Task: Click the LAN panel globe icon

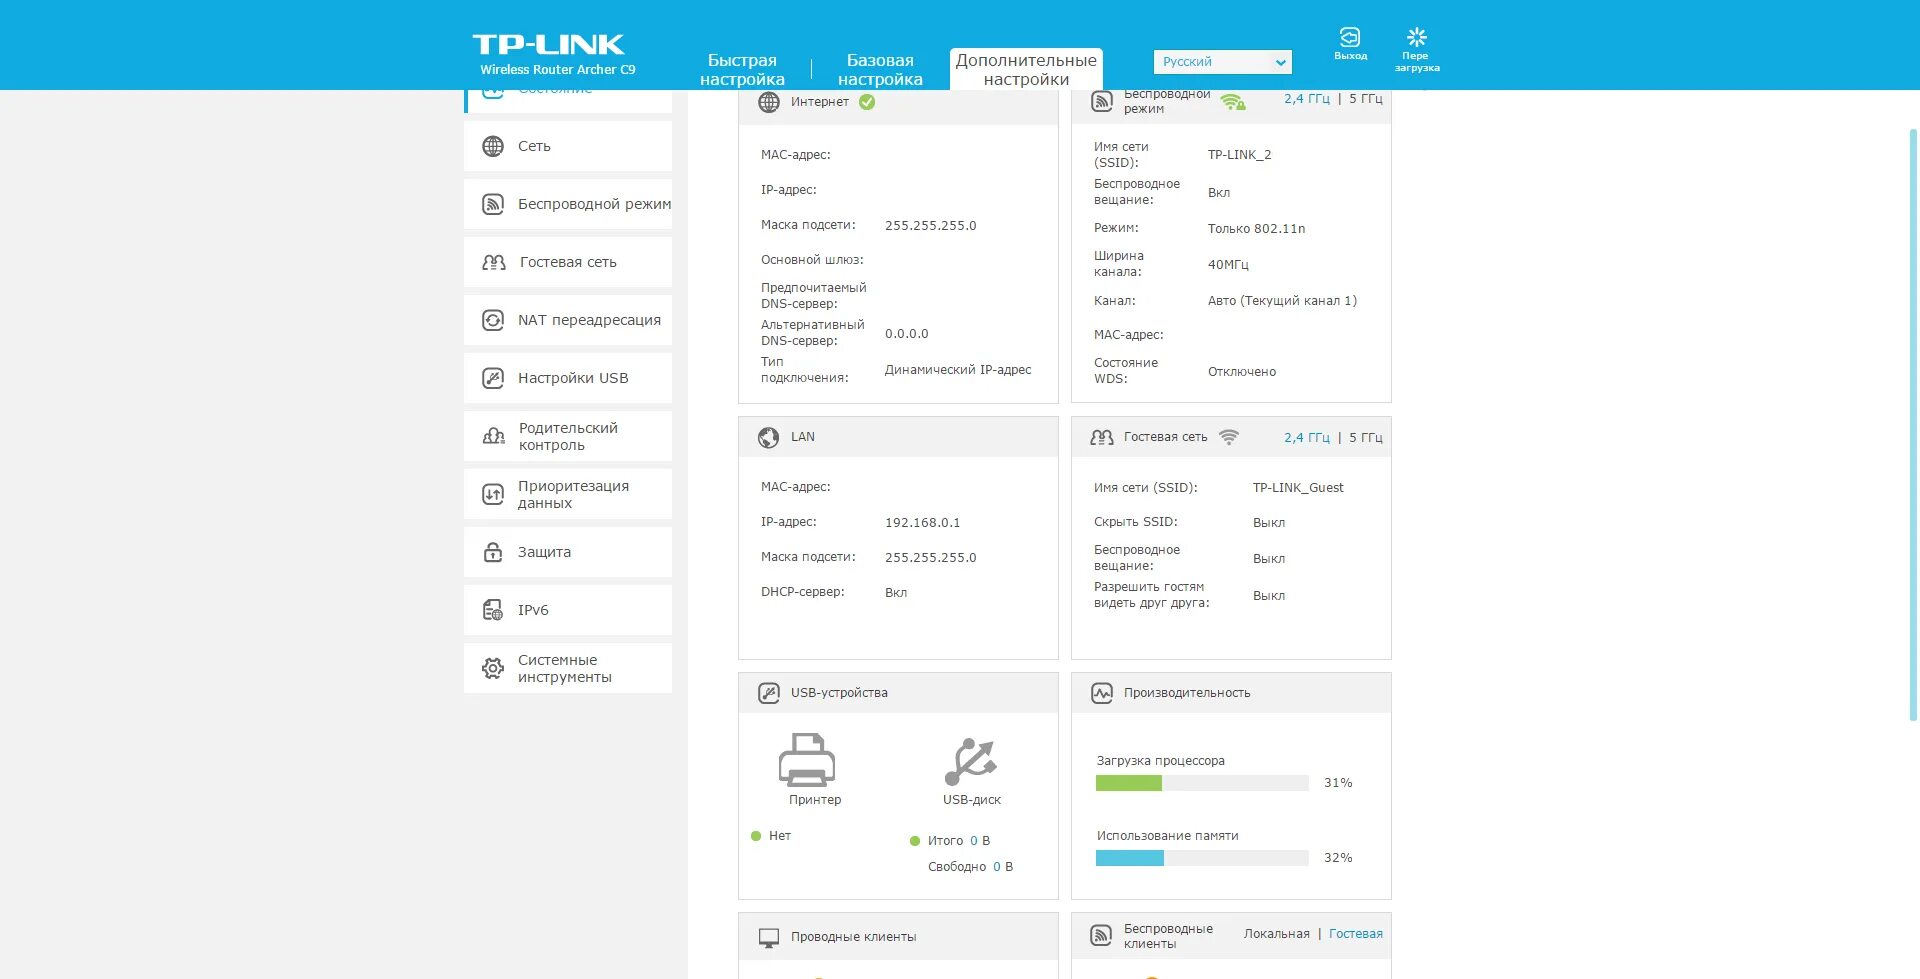Action: pyautogui.click(x=769, y=437)
